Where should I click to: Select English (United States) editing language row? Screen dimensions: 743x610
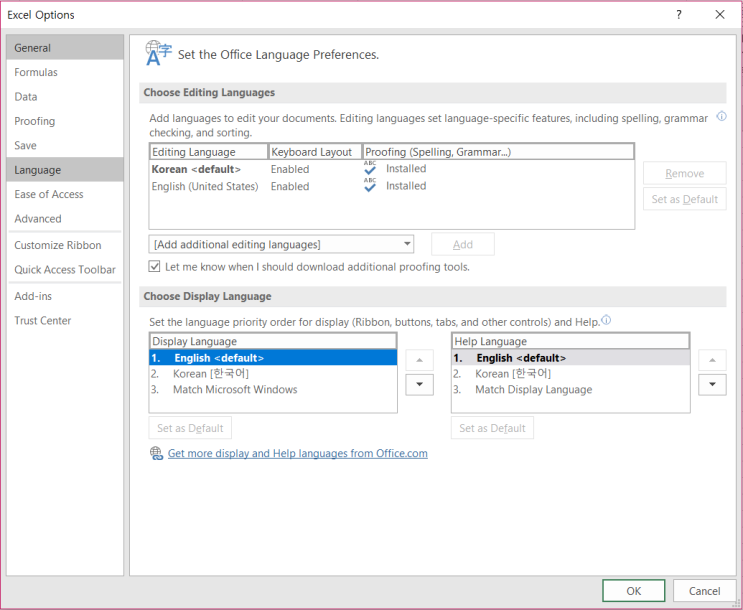(x=204, y=186)
